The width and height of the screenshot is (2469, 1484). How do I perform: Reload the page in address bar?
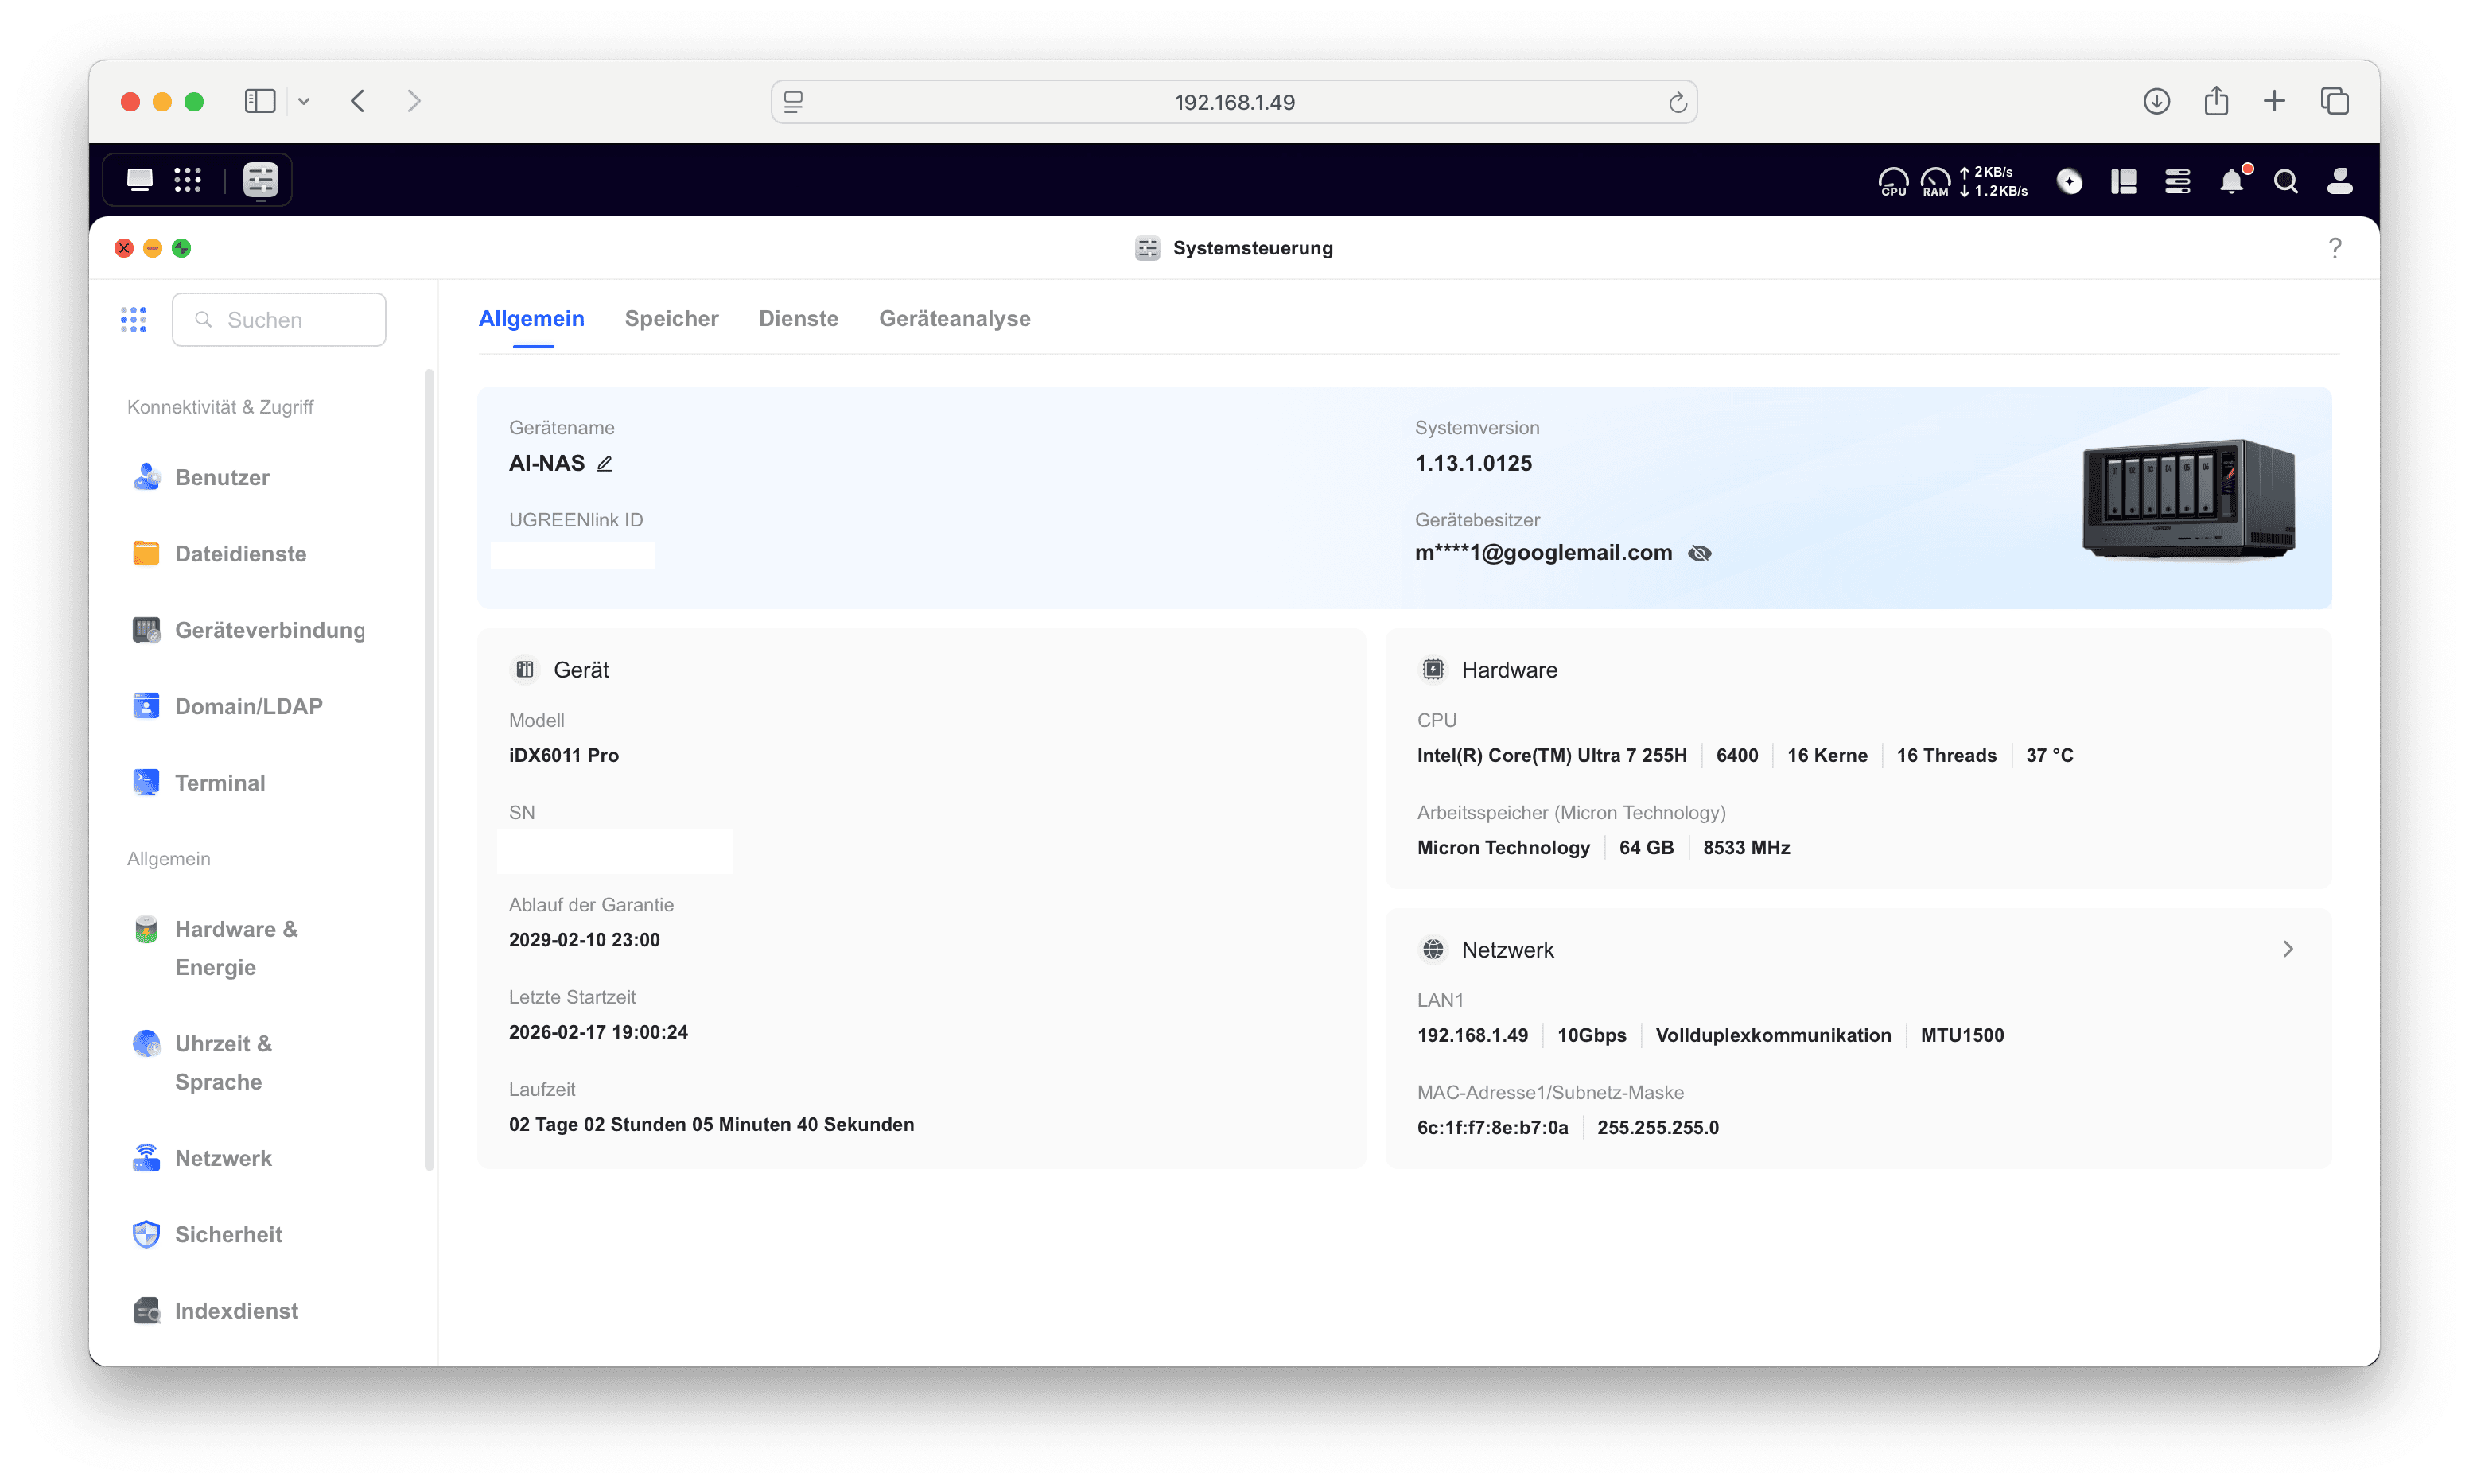click(1677, 102)
